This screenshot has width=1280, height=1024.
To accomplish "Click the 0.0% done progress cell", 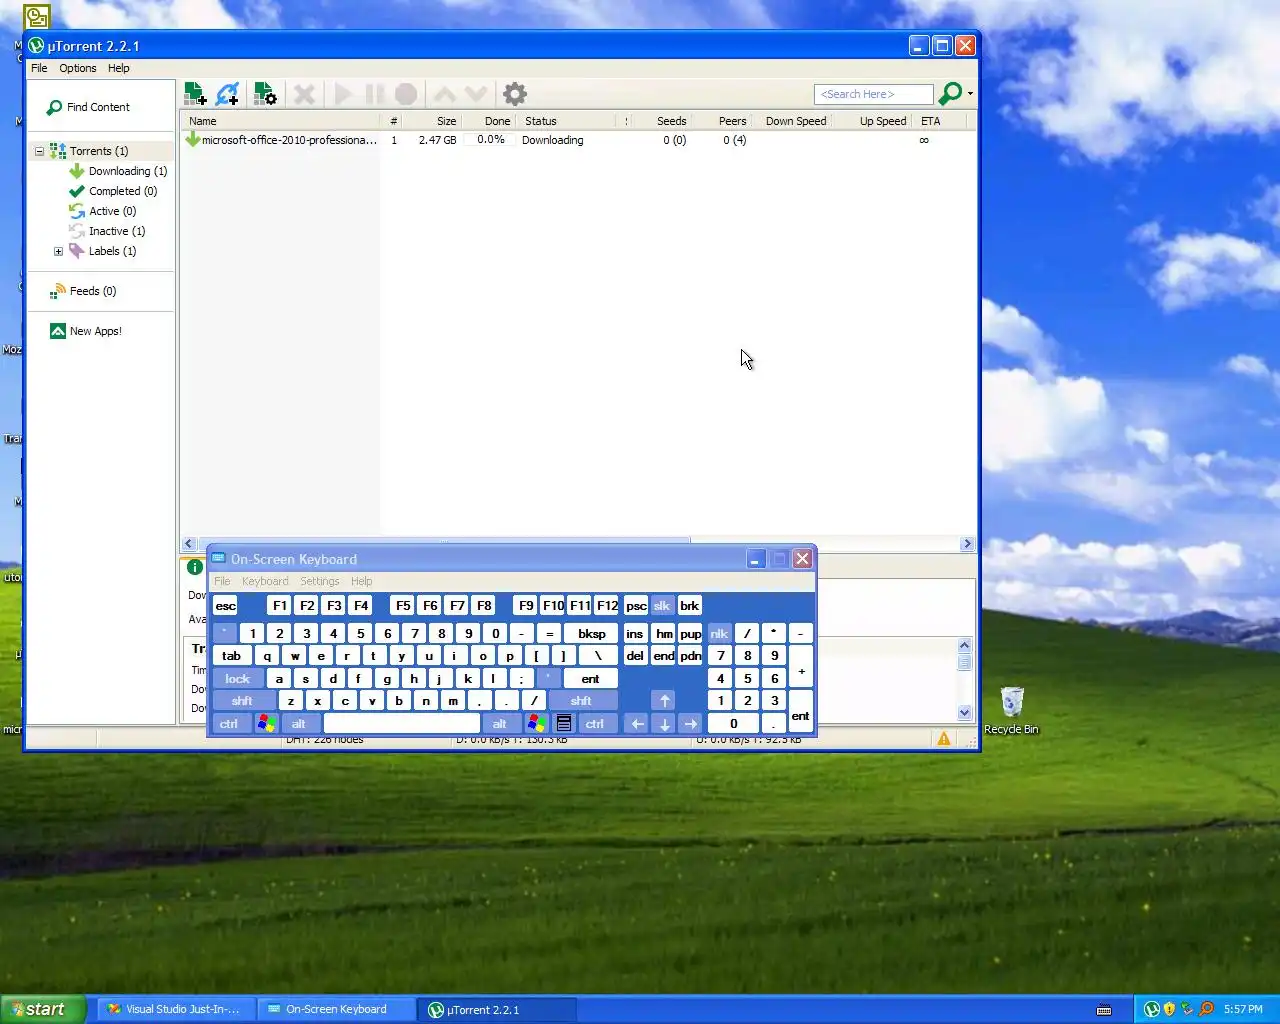I will [x=490, y=140].
